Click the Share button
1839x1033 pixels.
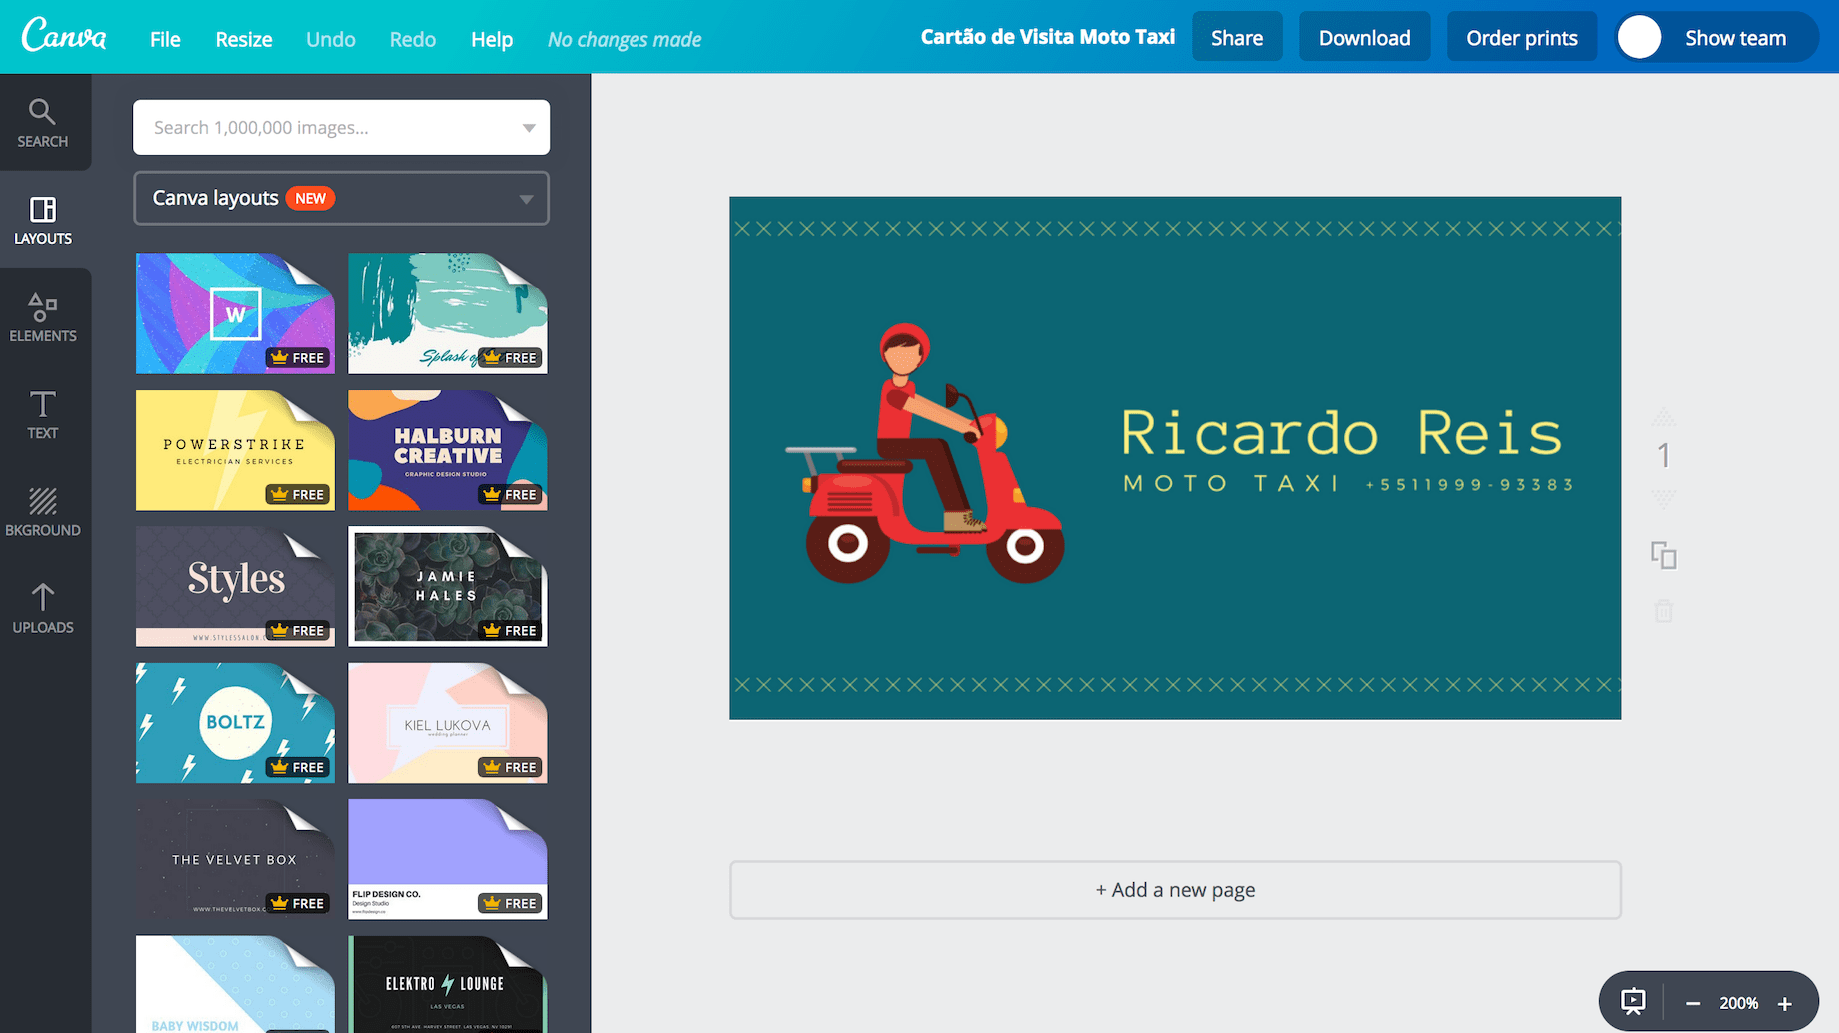pyautogui.click(x=1237, y=37)
